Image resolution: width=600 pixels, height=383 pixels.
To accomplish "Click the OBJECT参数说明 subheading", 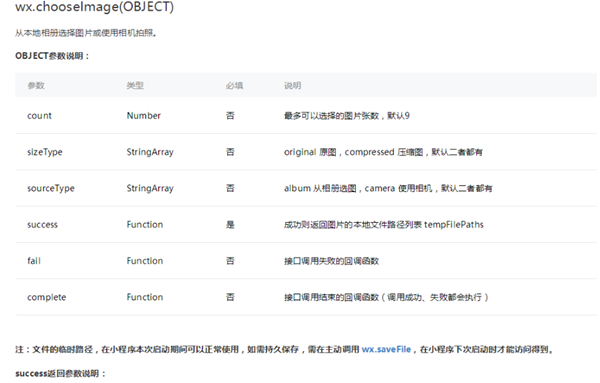I will click(x=52, y=56).
